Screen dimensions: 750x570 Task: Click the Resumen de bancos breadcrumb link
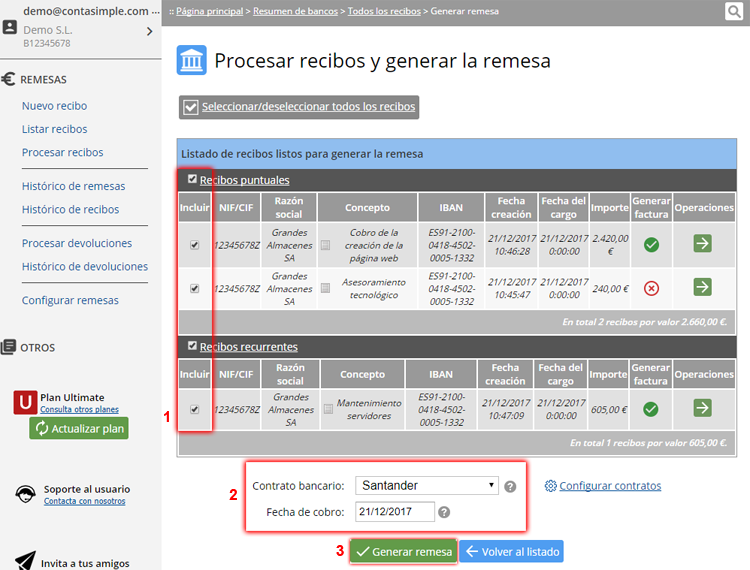coord(296,11)
